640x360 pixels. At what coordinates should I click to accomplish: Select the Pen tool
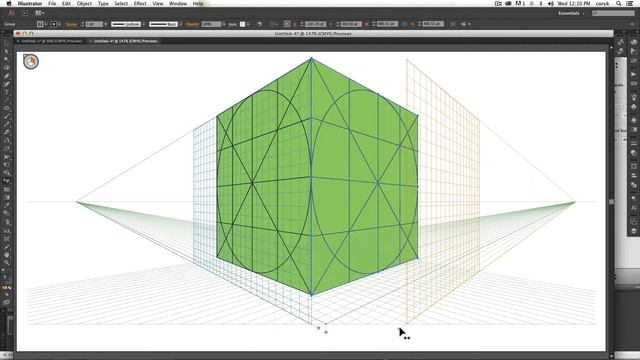(x=6, y=76)
